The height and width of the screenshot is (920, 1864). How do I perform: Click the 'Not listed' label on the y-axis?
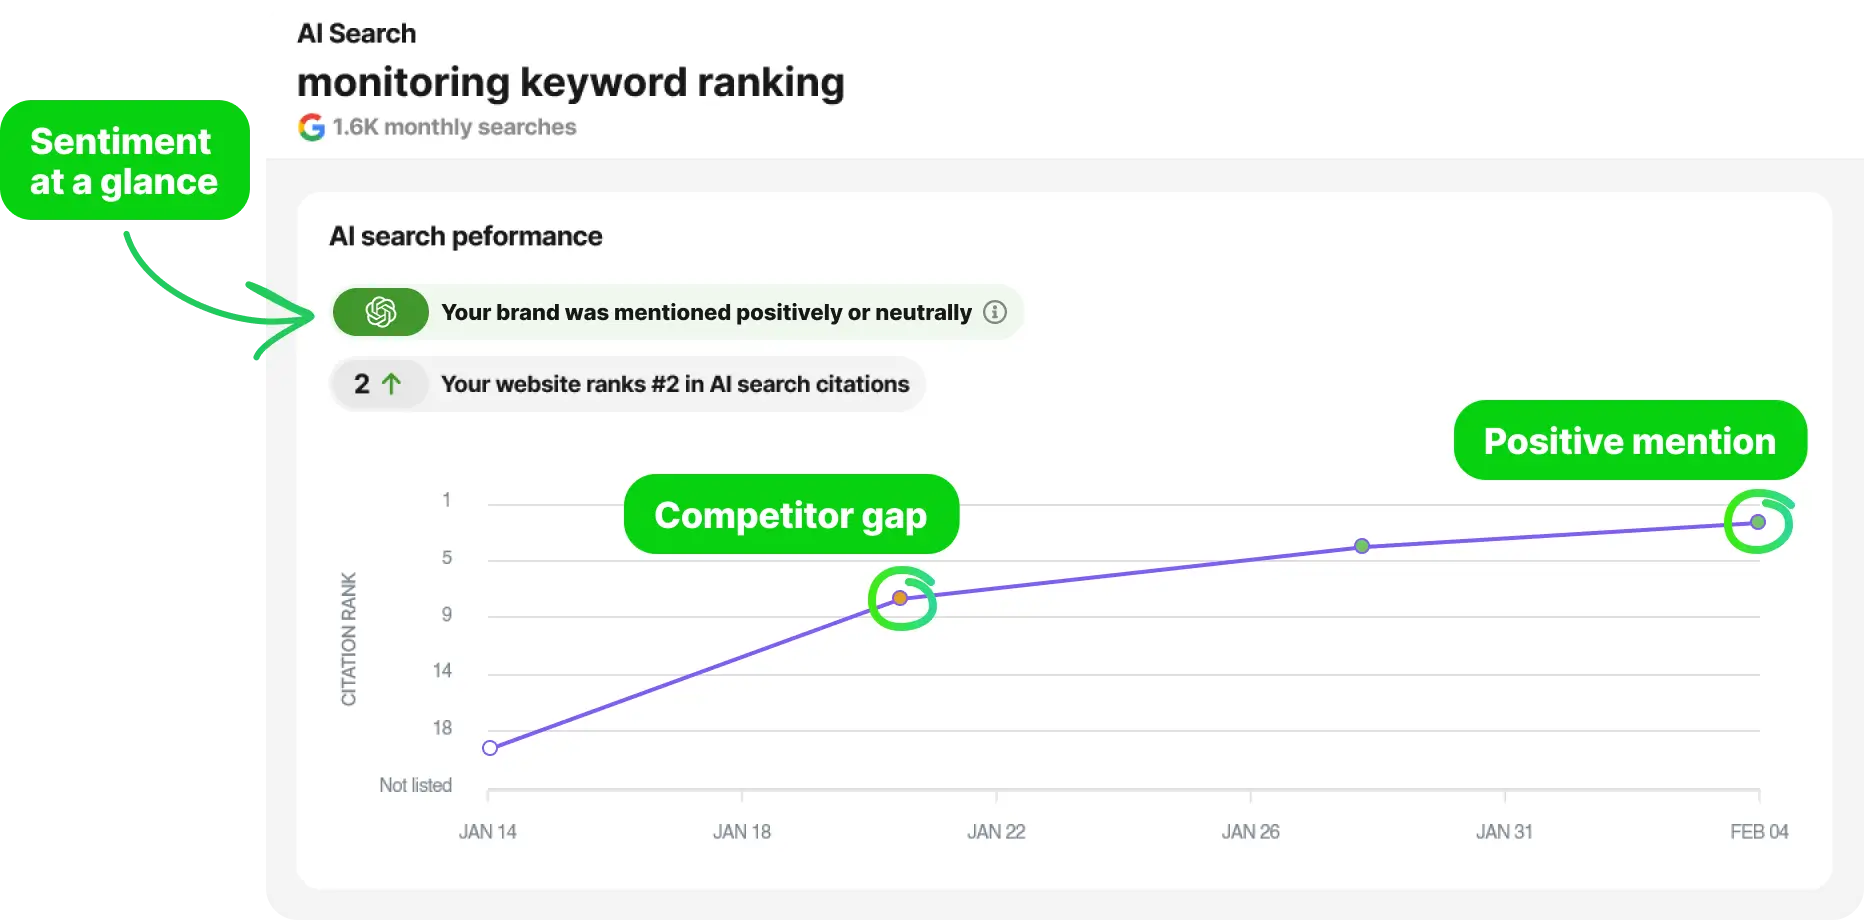(x=414, y=785)
